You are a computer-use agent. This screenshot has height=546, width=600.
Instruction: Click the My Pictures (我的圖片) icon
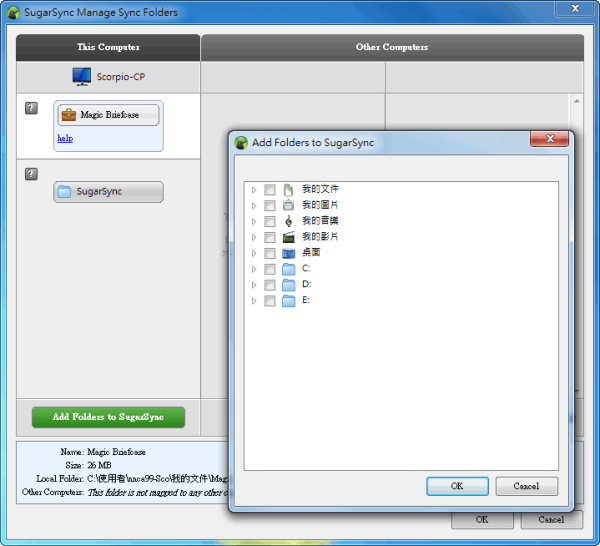pyautogui.click(x=289, y=205)
